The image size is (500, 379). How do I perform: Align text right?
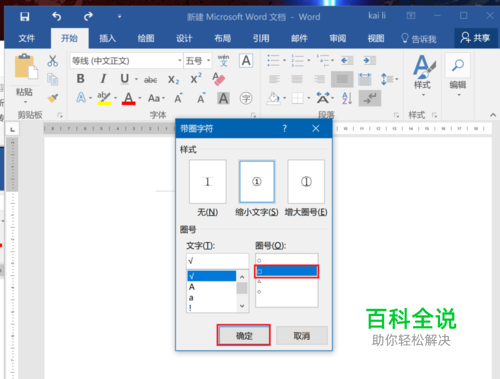(x=319, y=79)
